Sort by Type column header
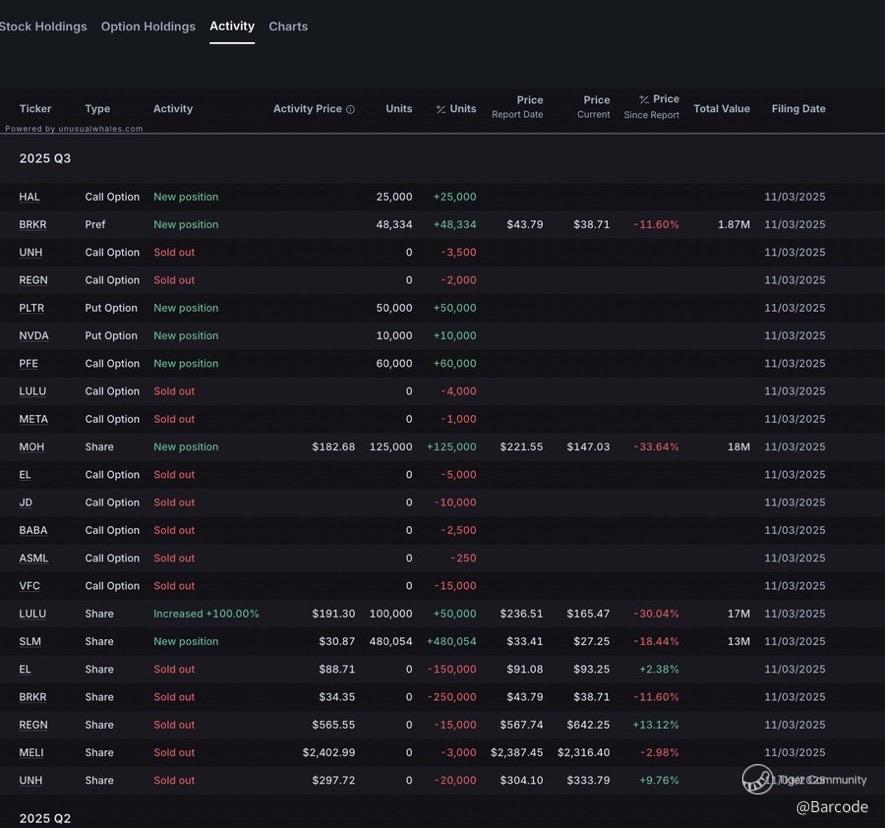 98,108
